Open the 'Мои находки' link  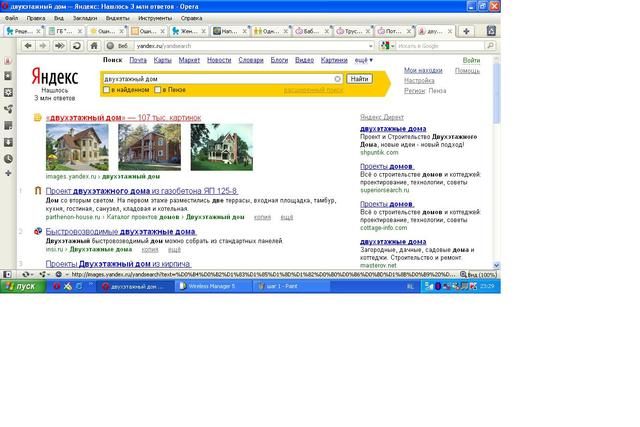[x=423, y=70]
